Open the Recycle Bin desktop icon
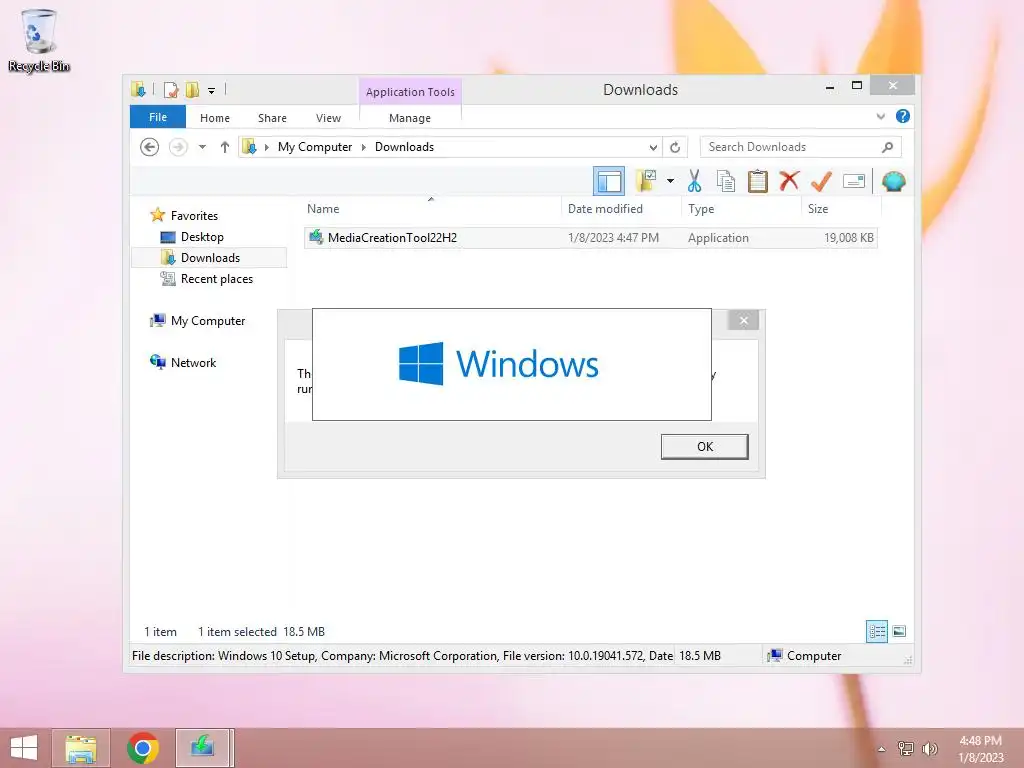1024x768 pixels. [39, 40]
